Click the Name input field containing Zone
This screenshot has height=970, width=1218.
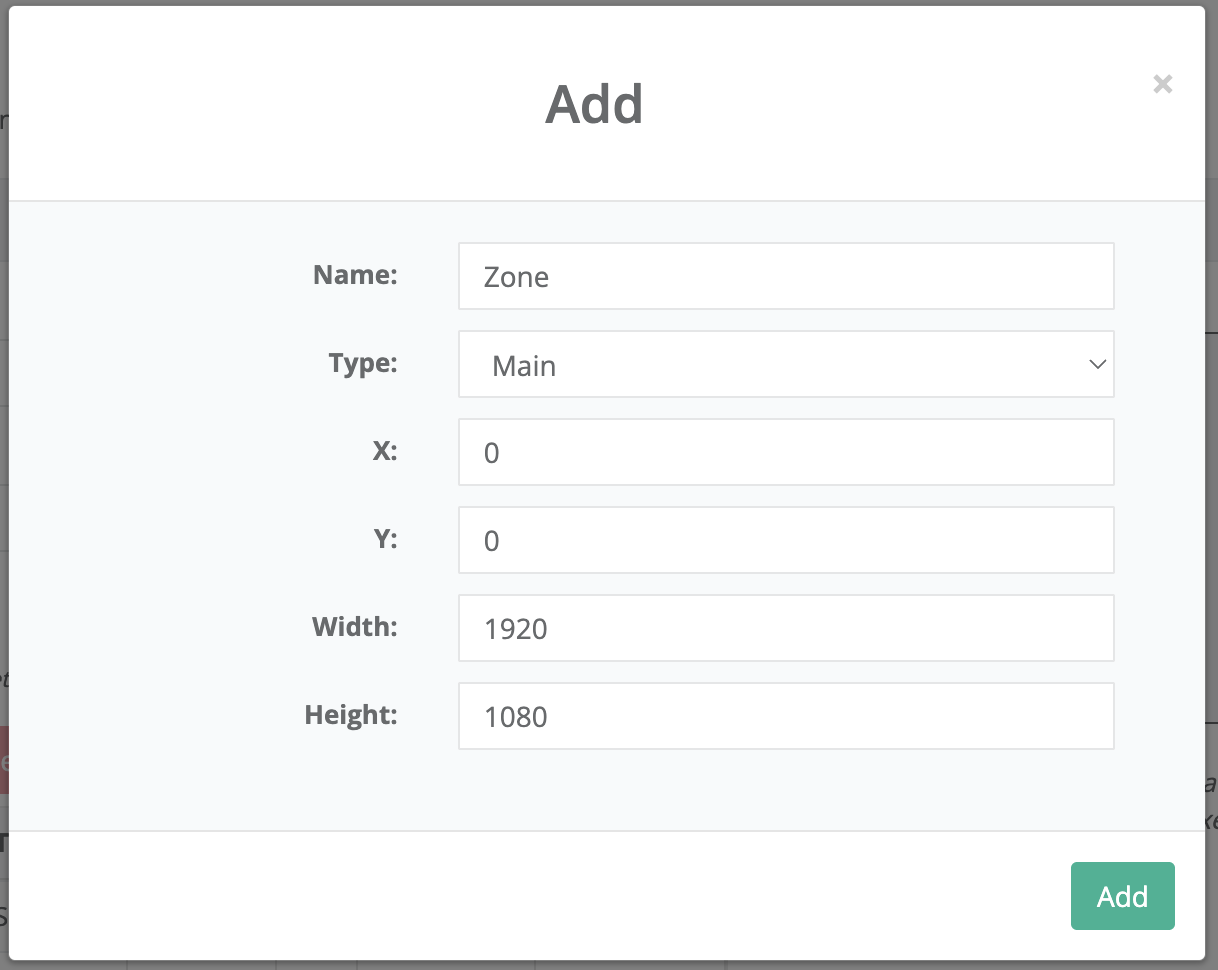tap(785, 276)
